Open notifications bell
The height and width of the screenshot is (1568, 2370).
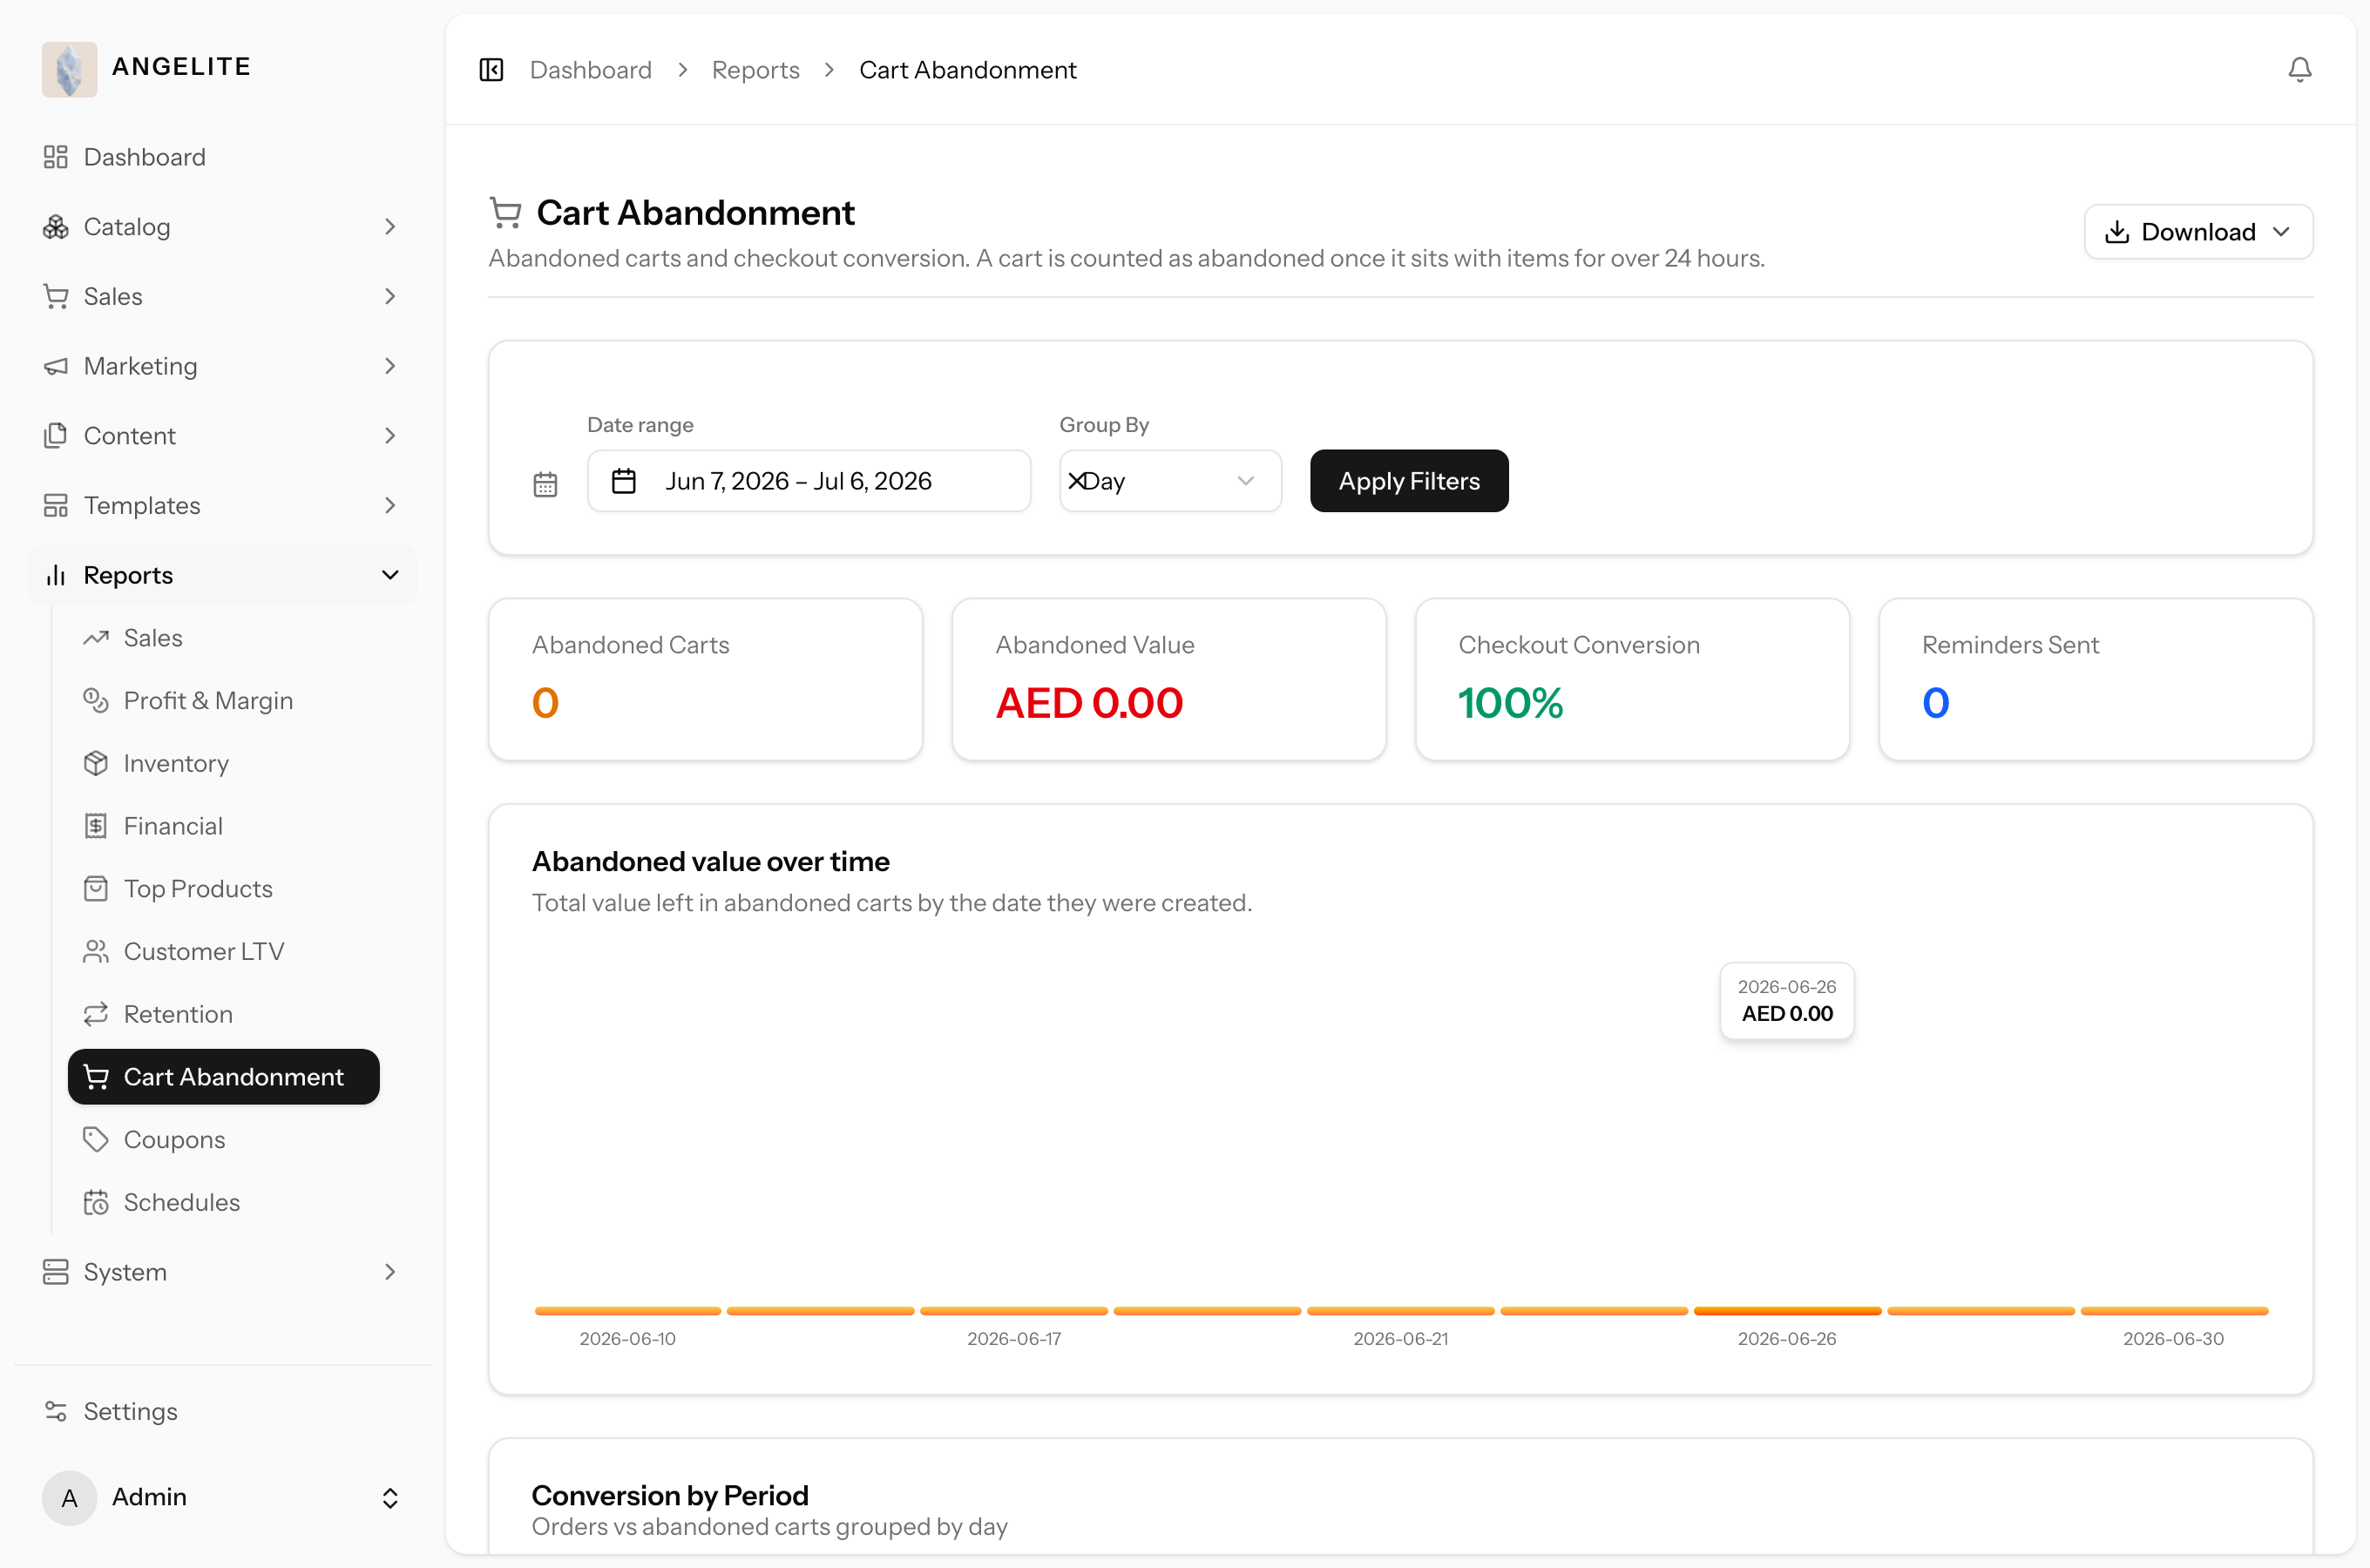(x=2299, y=70)
